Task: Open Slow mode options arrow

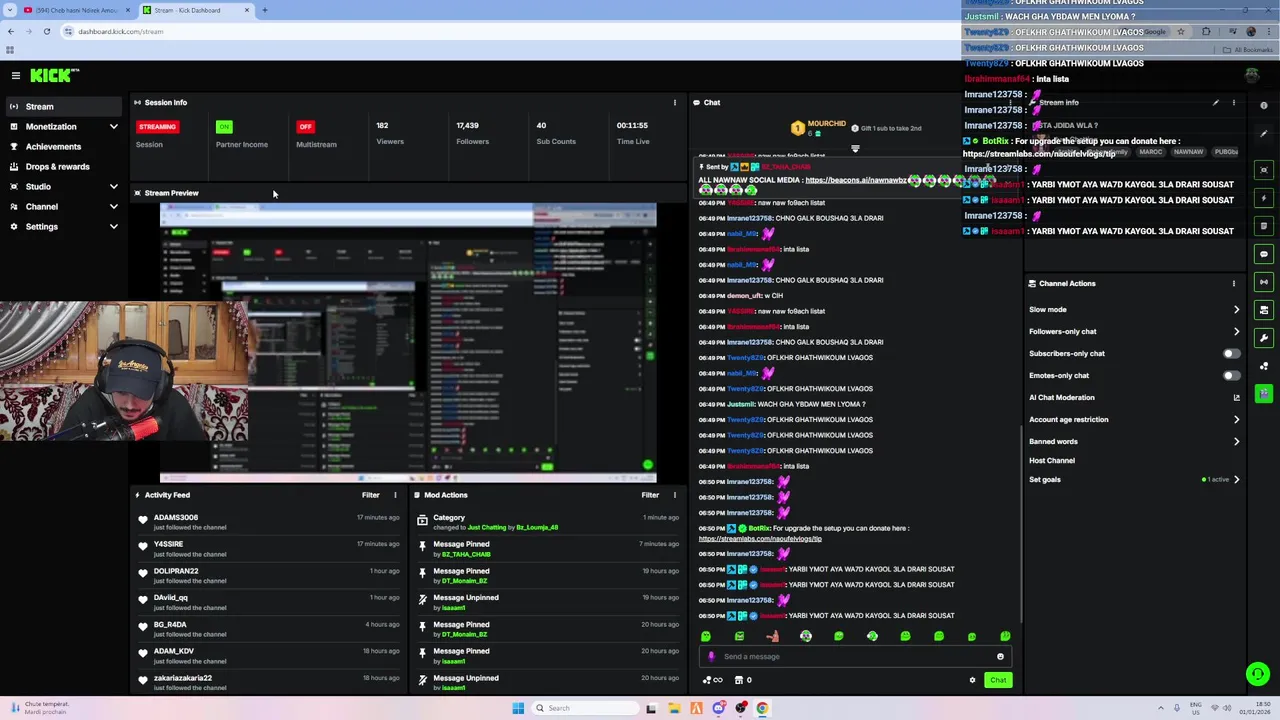Action: [x=1236, y=310]
